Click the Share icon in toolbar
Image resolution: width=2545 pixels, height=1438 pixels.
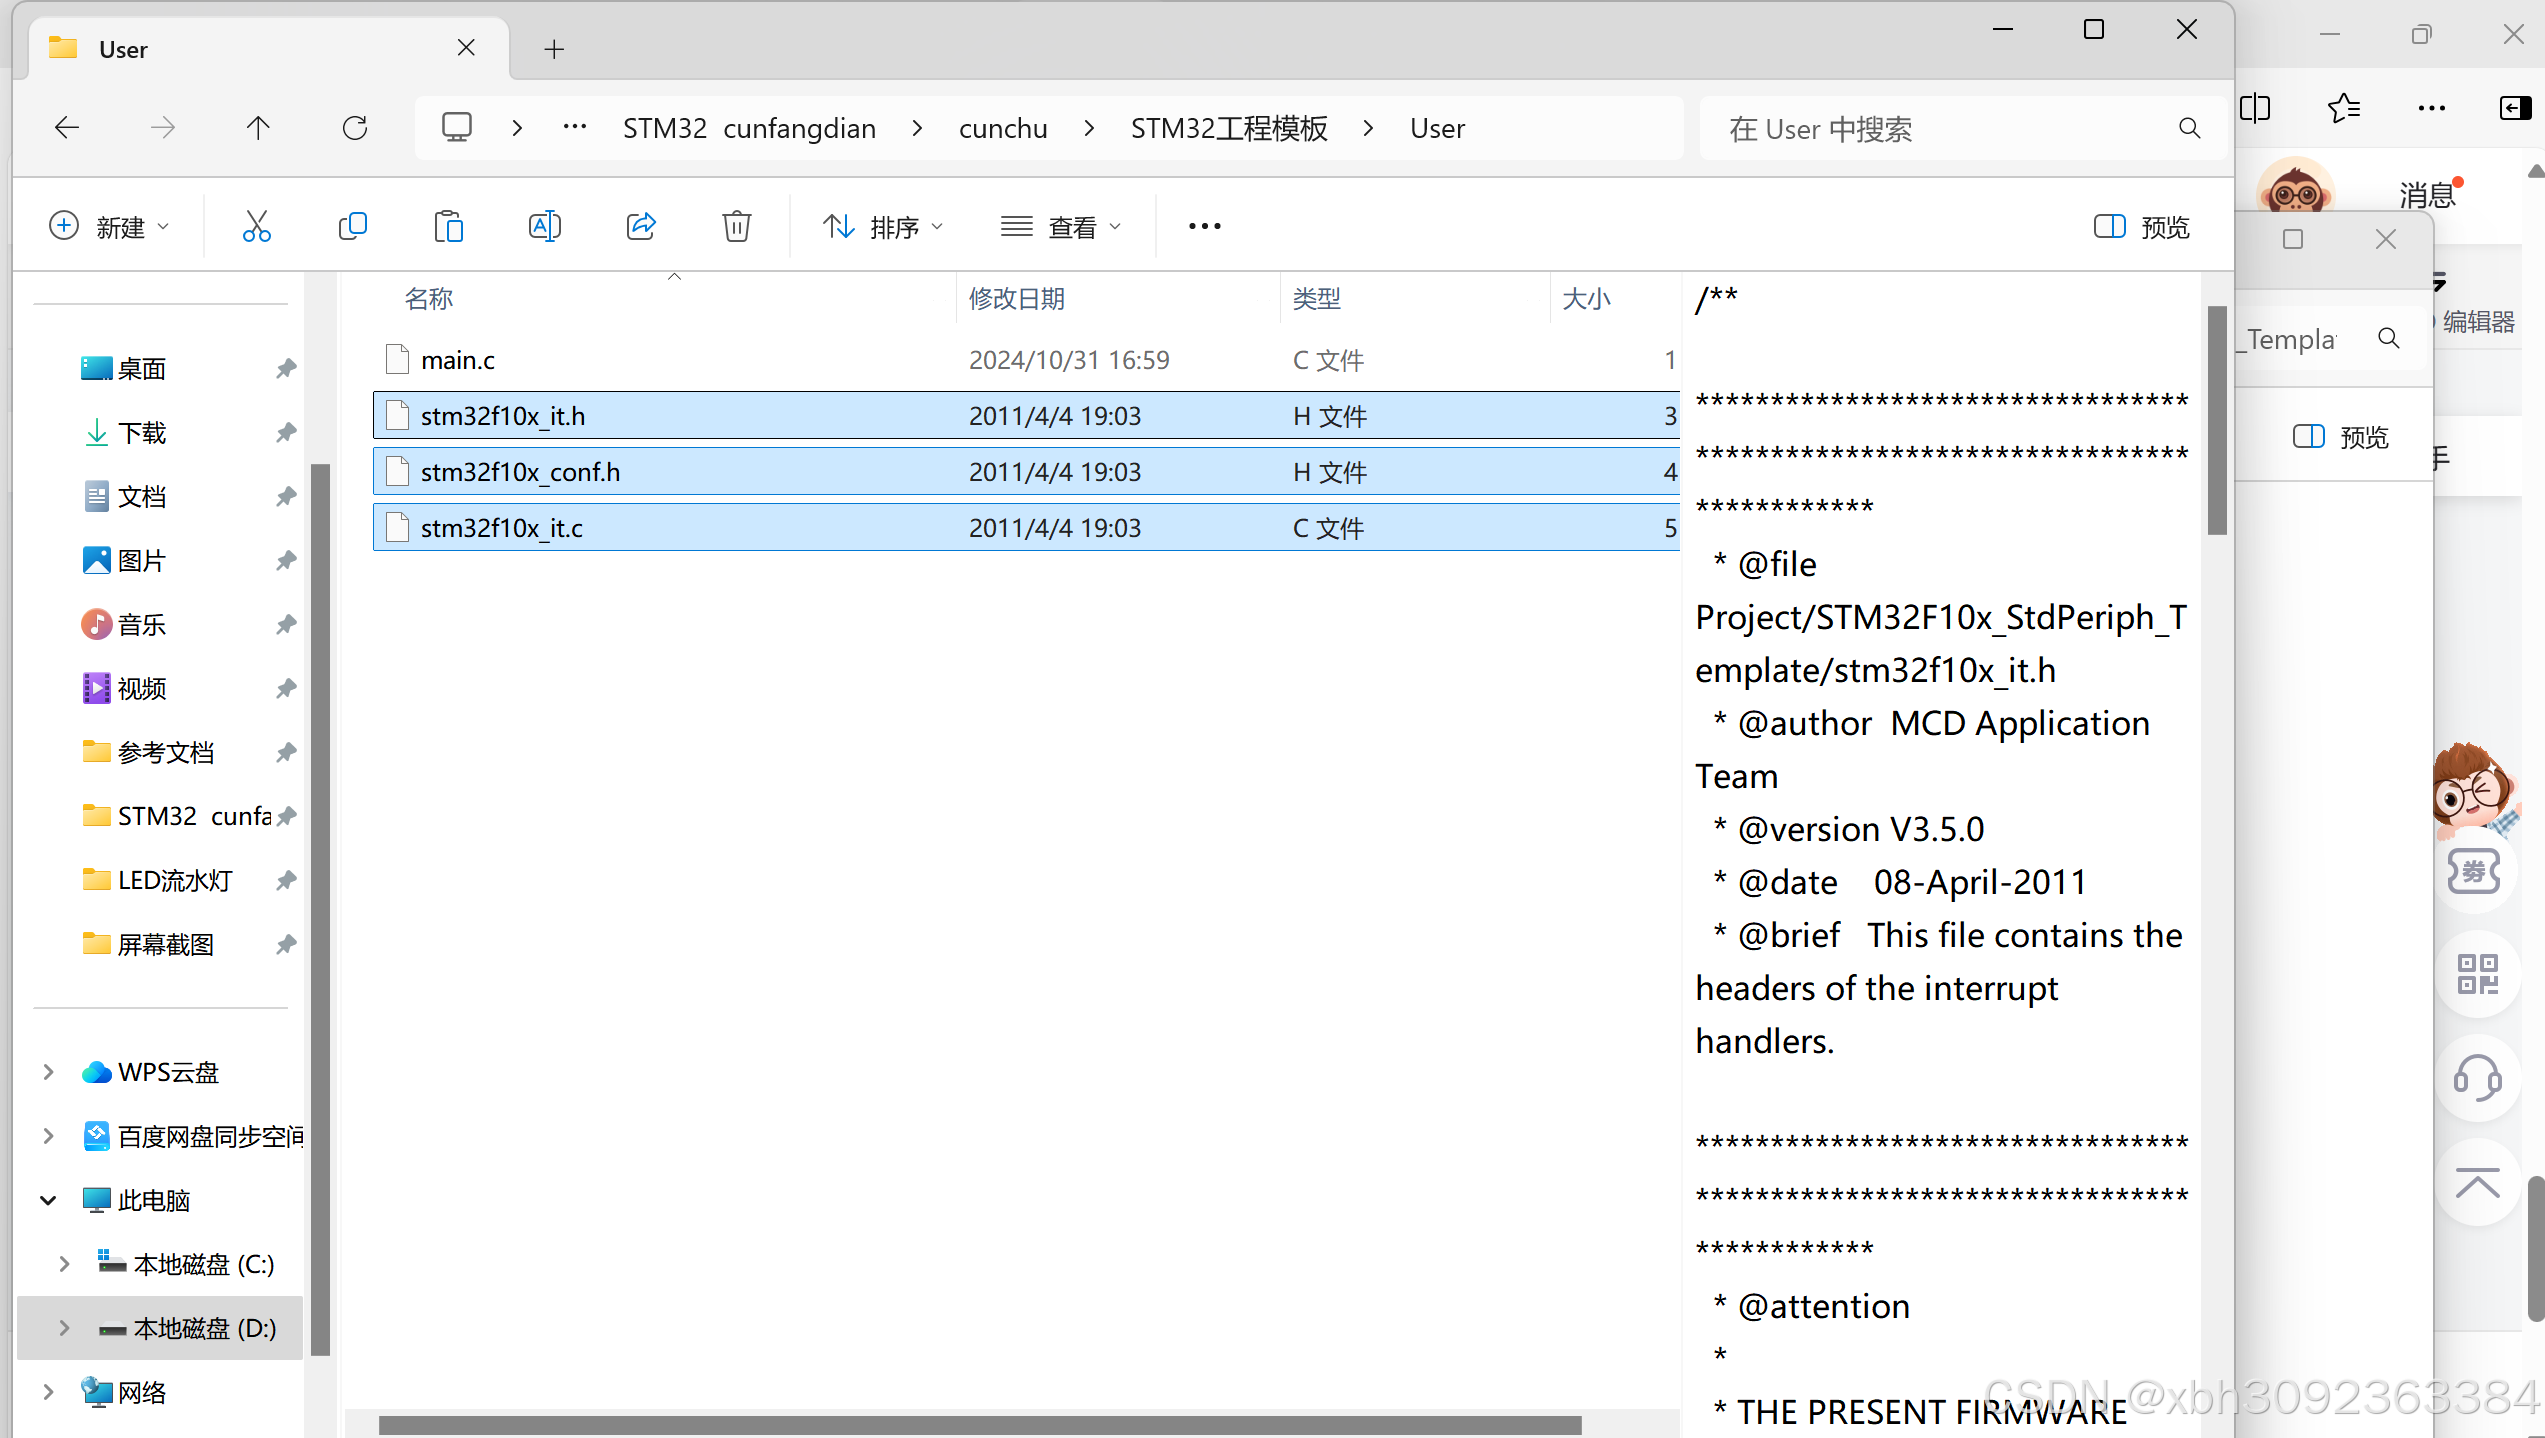click(x=640, y=227)
